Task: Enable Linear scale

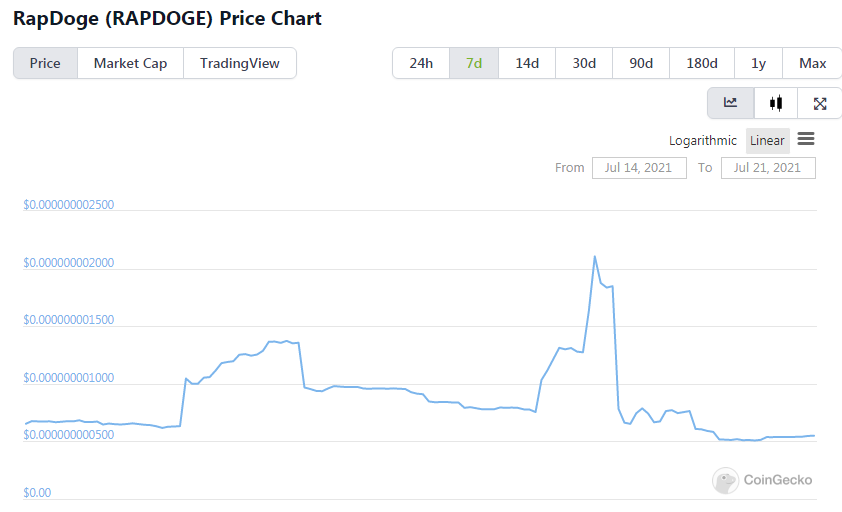Action: point(767,141)
